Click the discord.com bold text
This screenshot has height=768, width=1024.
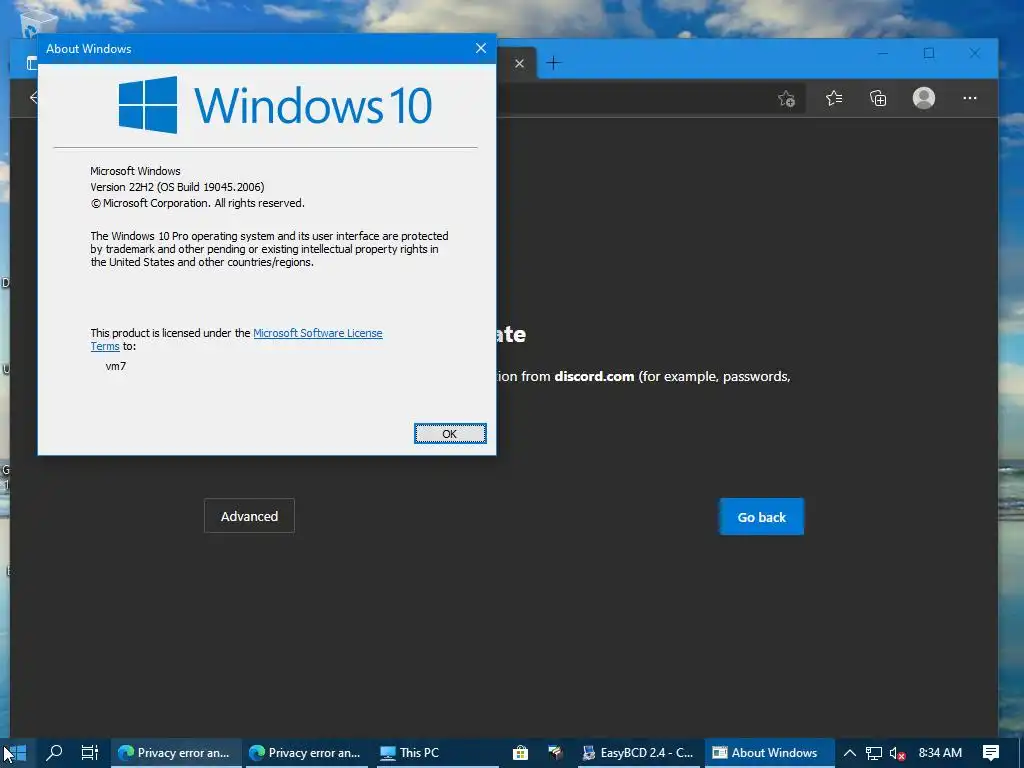click(594, 376)
